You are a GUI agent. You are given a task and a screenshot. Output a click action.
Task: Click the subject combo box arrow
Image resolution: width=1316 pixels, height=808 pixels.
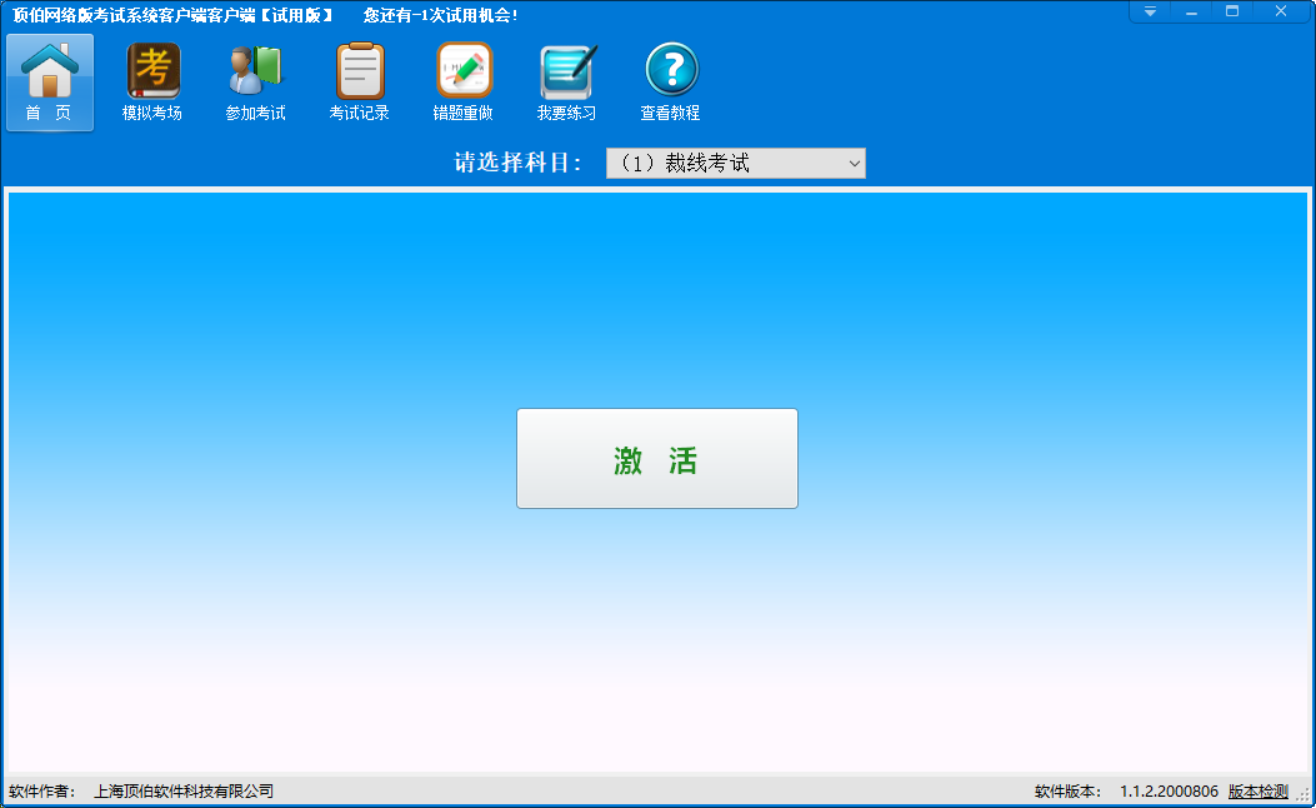854,163
